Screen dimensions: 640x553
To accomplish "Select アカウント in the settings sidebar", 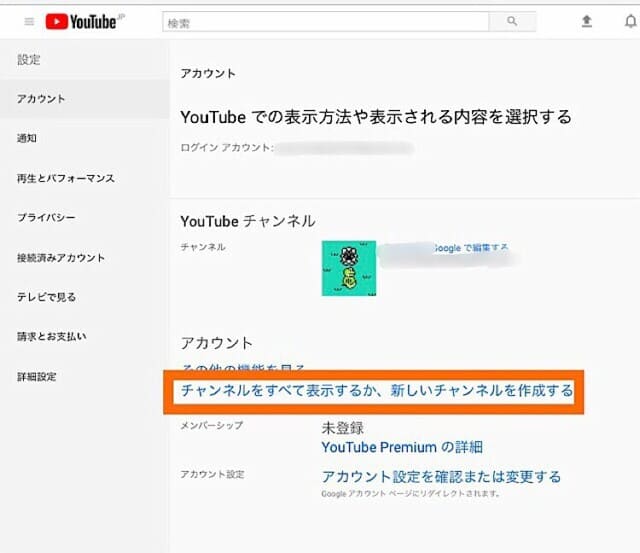I will click(84, 99).
